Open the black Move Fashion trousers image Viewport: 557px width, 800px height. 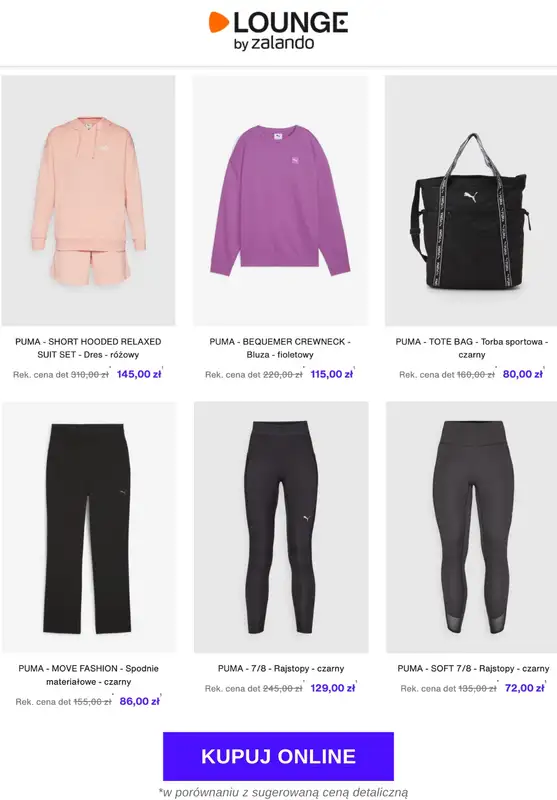[x=89, y=527]
